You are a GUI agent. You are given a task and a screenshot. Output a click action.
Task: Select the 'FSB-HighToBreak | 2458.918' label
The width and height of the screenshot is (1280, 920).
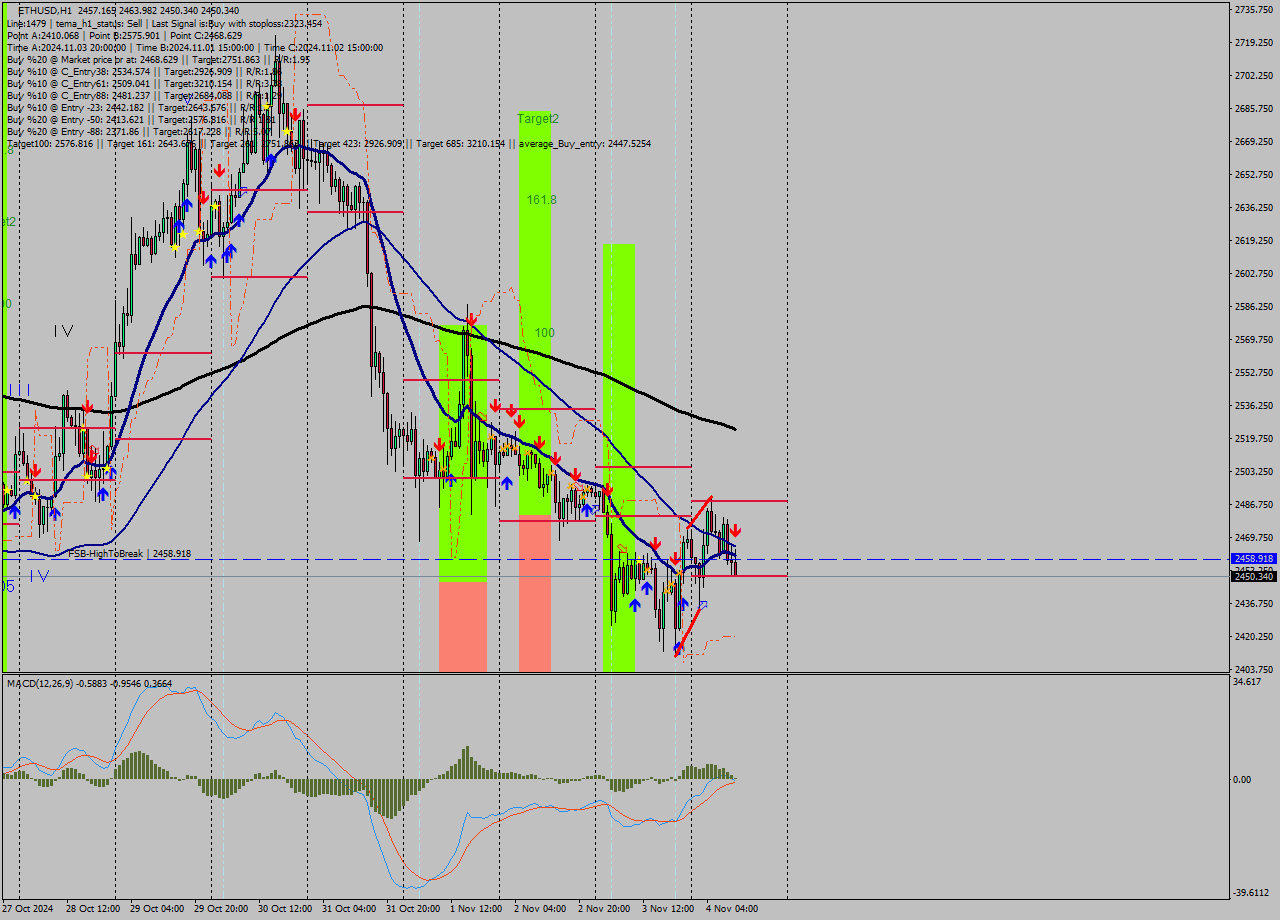coord(129,553)
